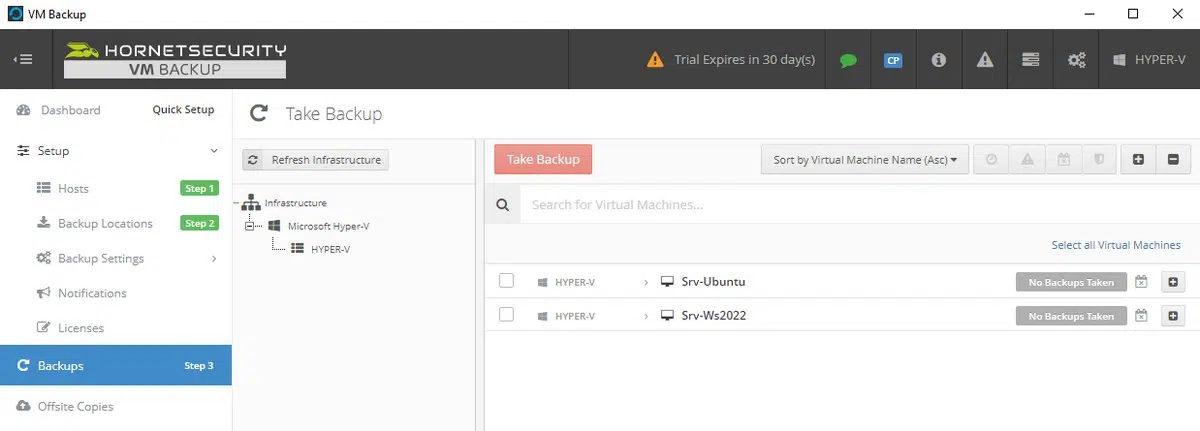Collapse the sidebar with hamburger icon
The height and width of the screenshot is (431, 1200).
tap(22, 59)
